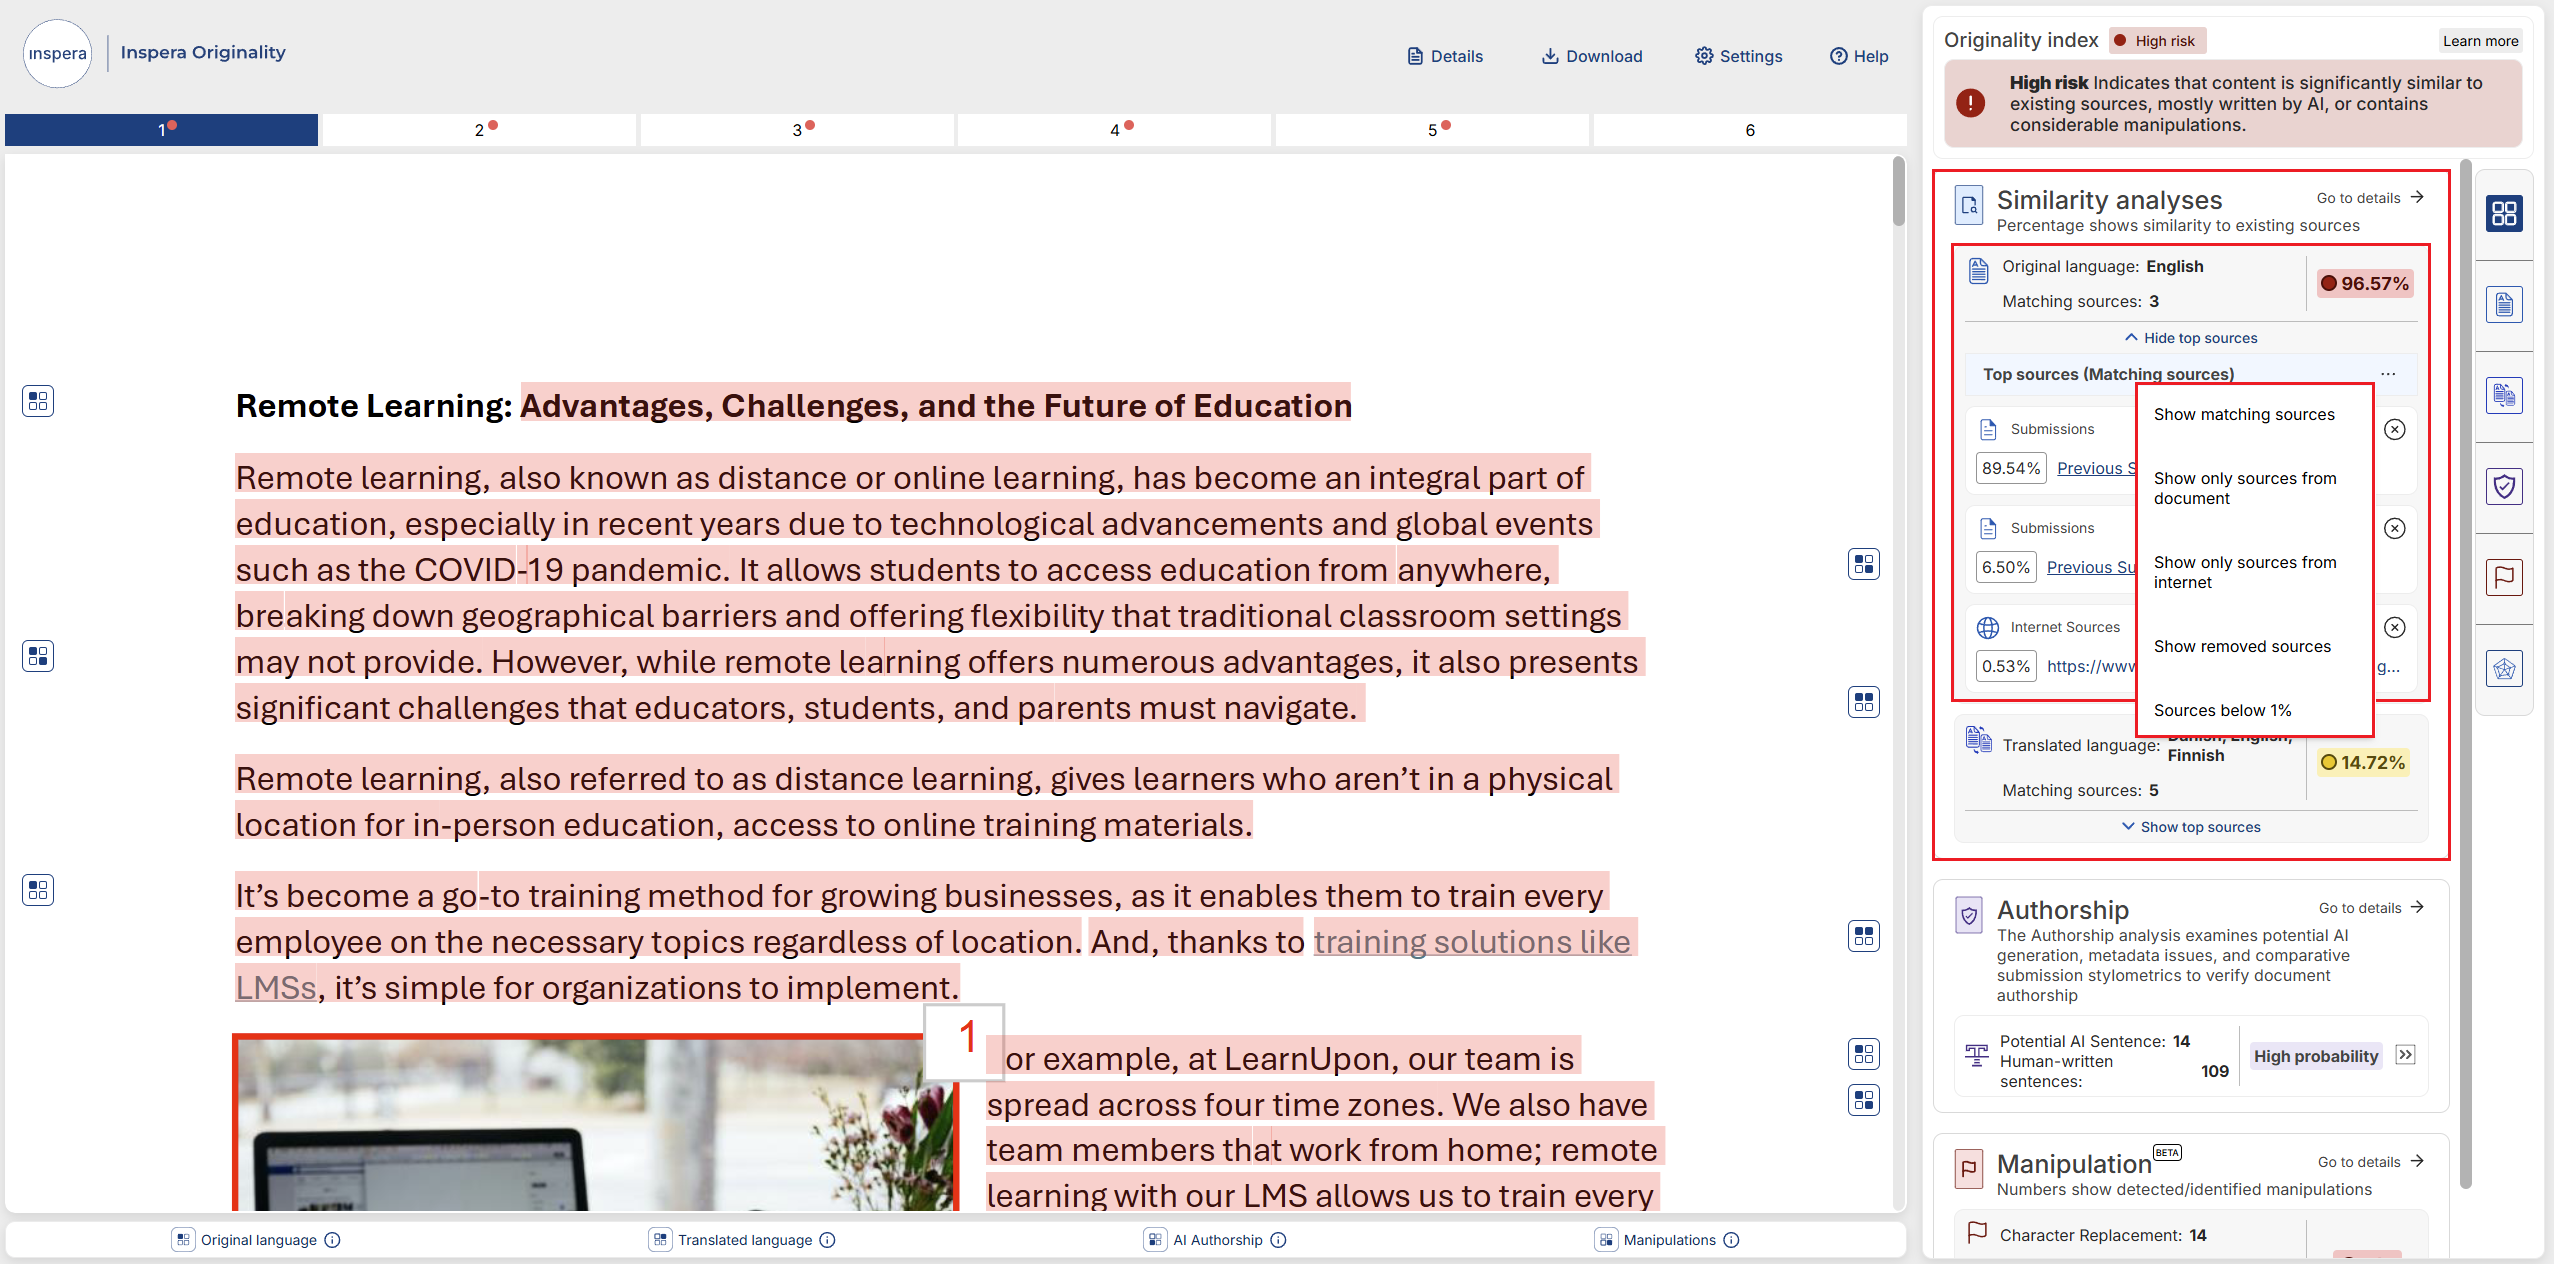Open Settings from top bar
The width and height of the screenshot is (2554, 1264).
(x=1738, y=56)
